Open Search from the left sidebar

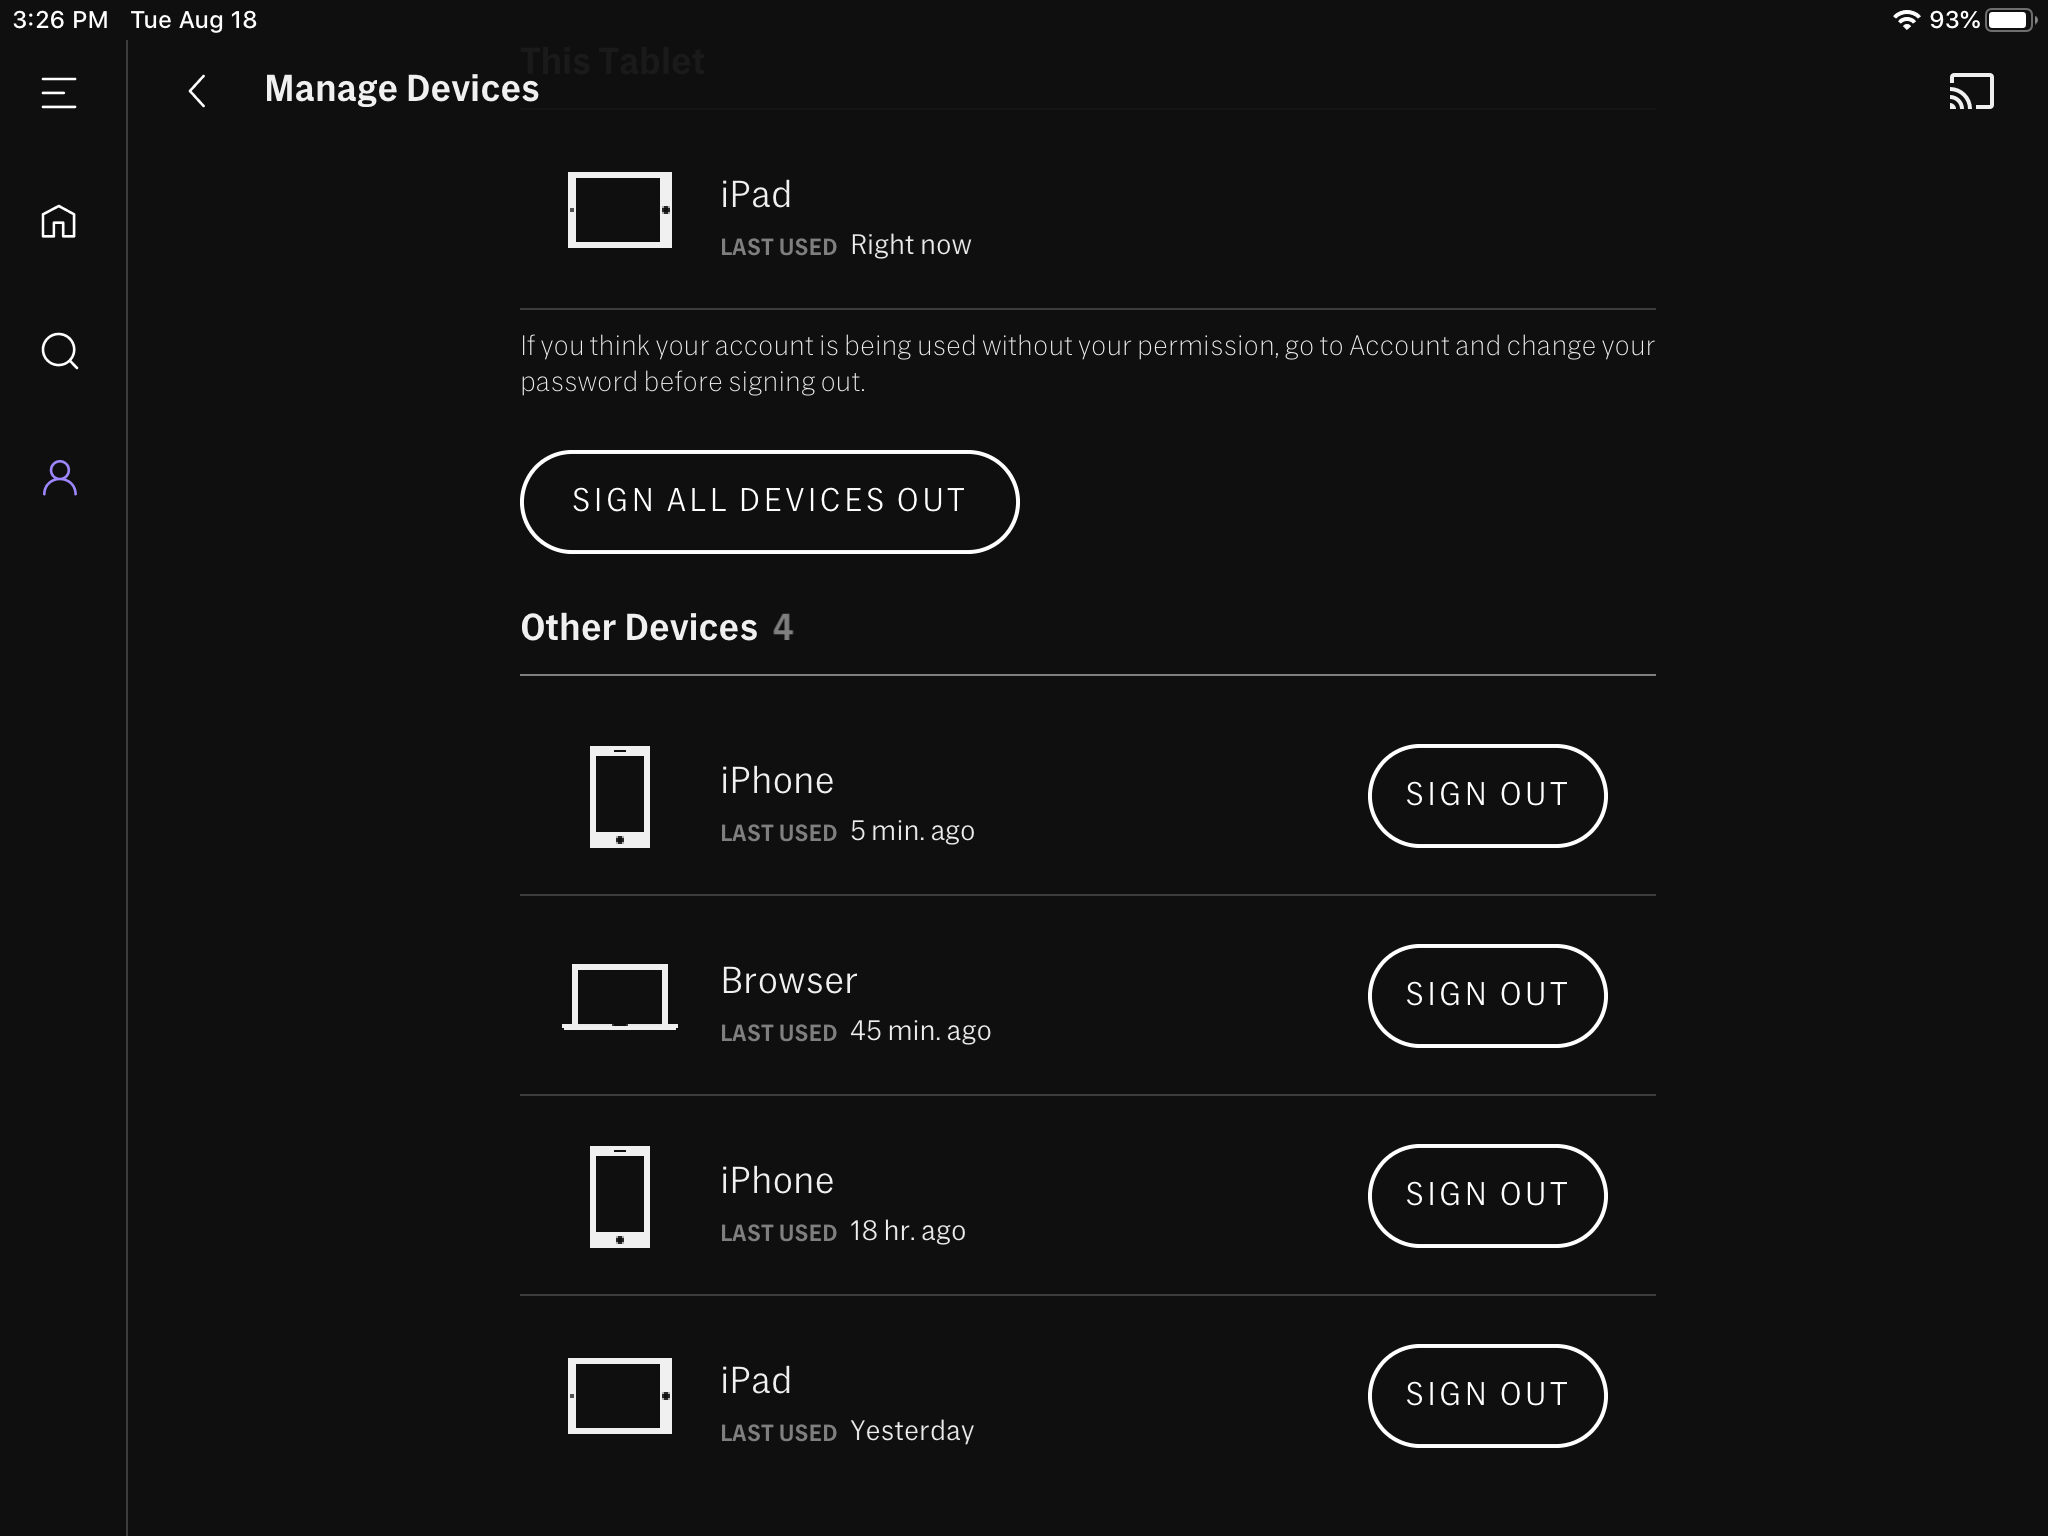(x=59, y=352)
